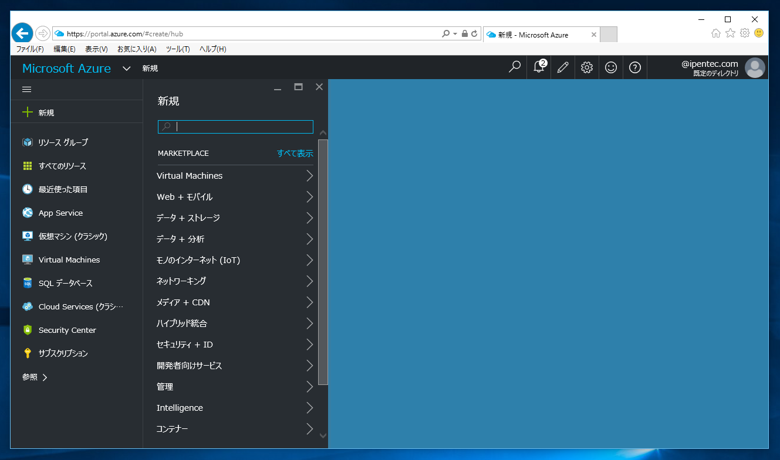This screenshot has height=460, width=780.
Task: Open the 表示(V) menu
Action: (96, 49)
